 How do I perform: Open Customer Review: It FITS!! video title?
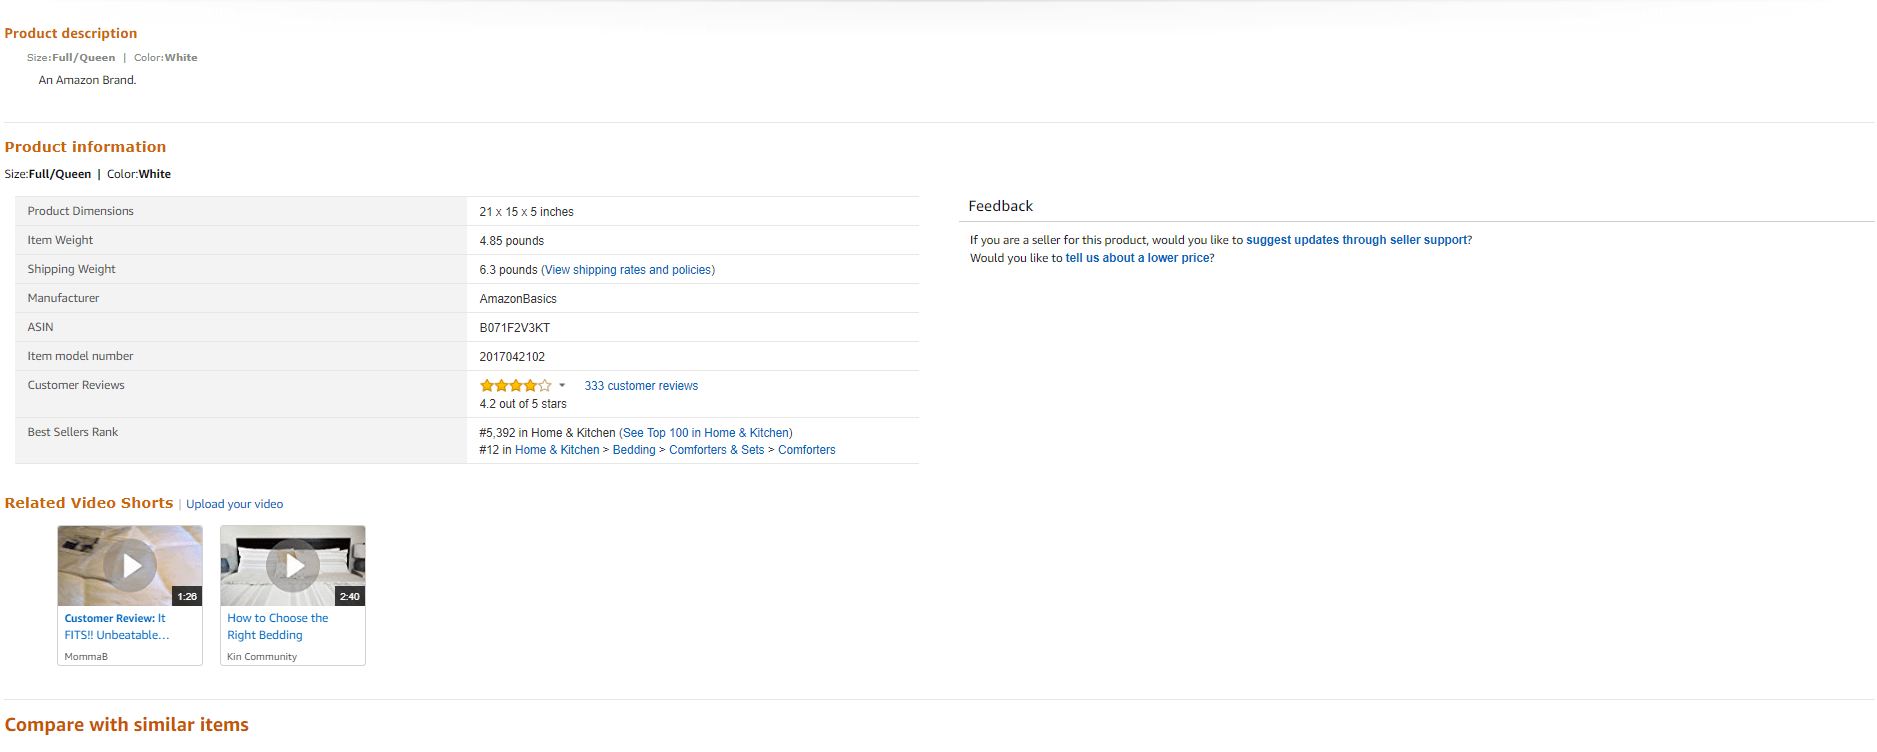click(117, 627)
